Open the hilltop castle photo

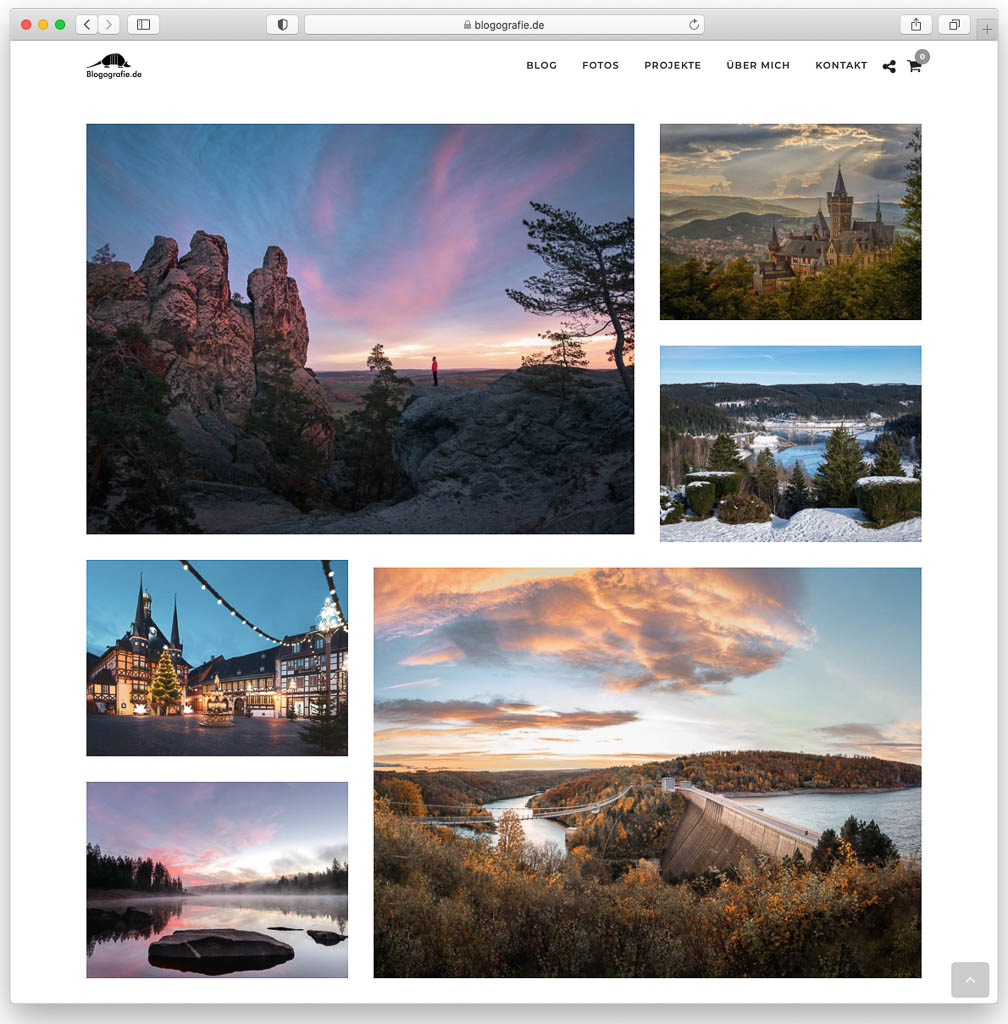790,222
